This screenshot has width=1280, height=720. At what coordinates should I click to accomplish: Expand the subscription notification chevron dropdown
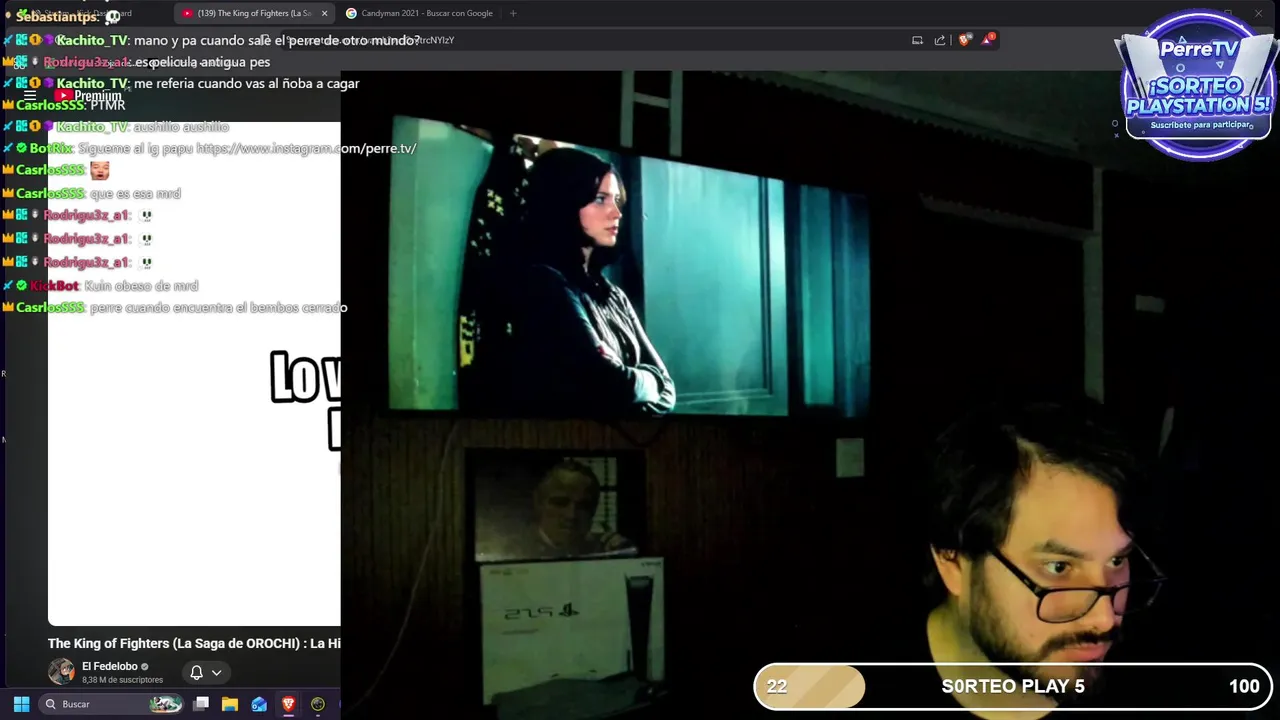tap(216, 673)
